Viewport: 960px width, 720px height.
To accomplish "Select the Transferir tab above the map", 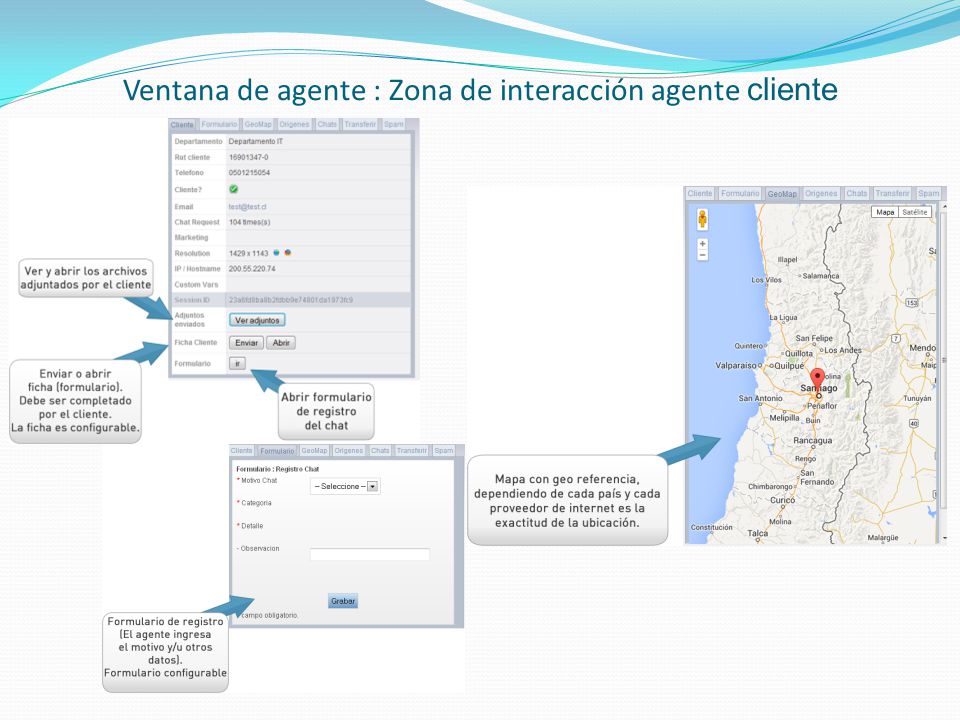I will [892, 193].
